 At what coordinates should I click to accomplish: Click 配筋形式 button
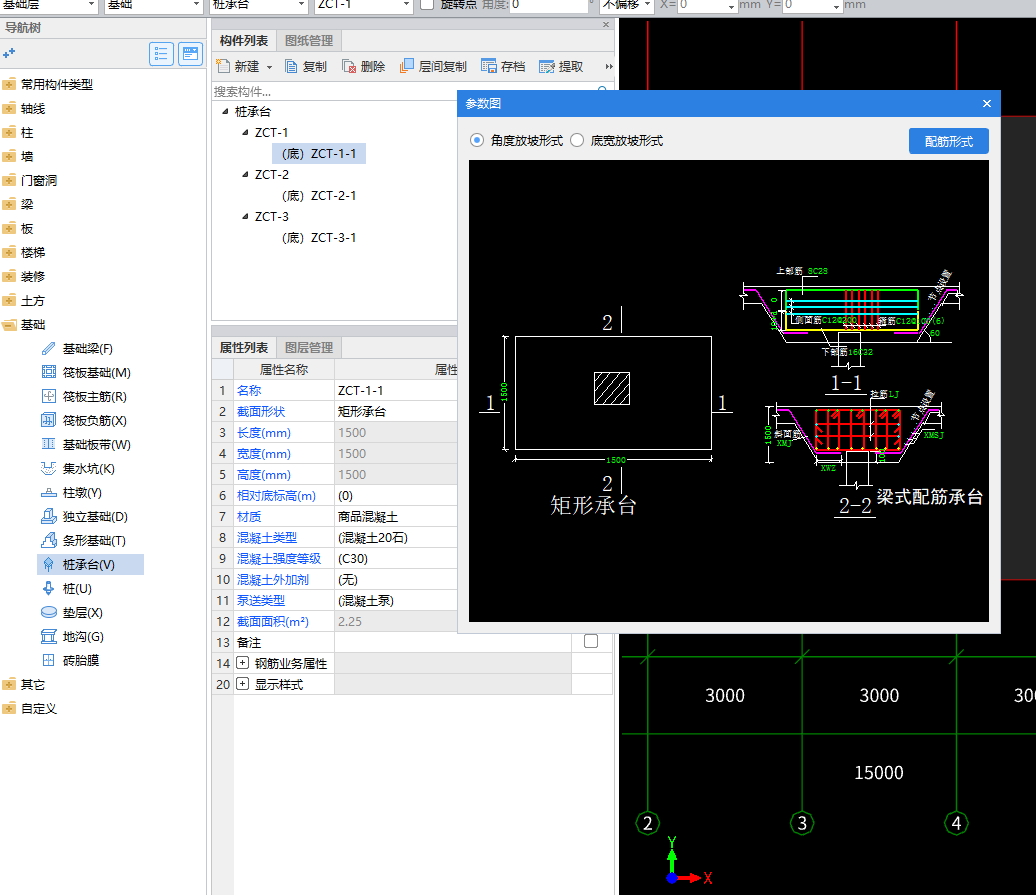949,141
